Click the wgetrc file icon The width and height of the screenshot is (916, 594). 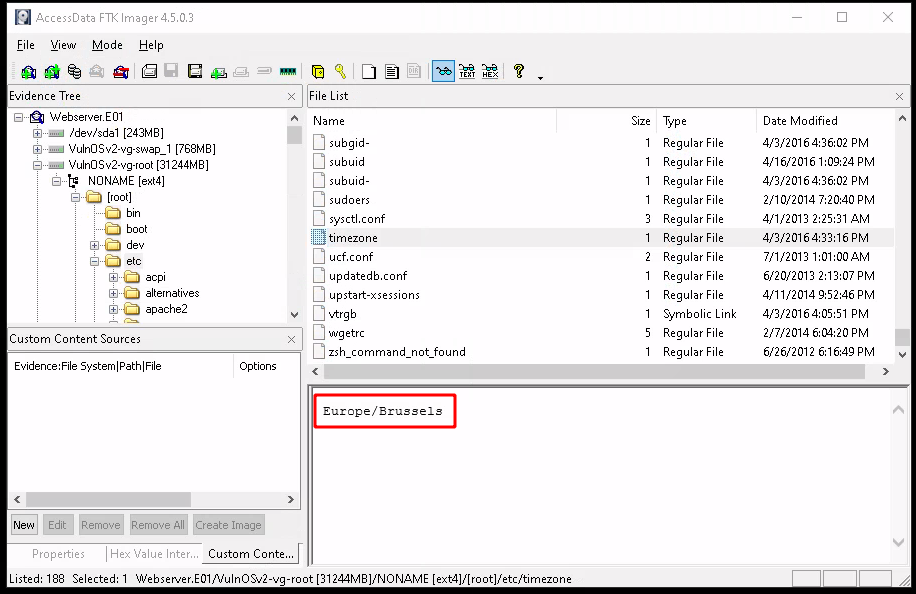pos(318,333)
